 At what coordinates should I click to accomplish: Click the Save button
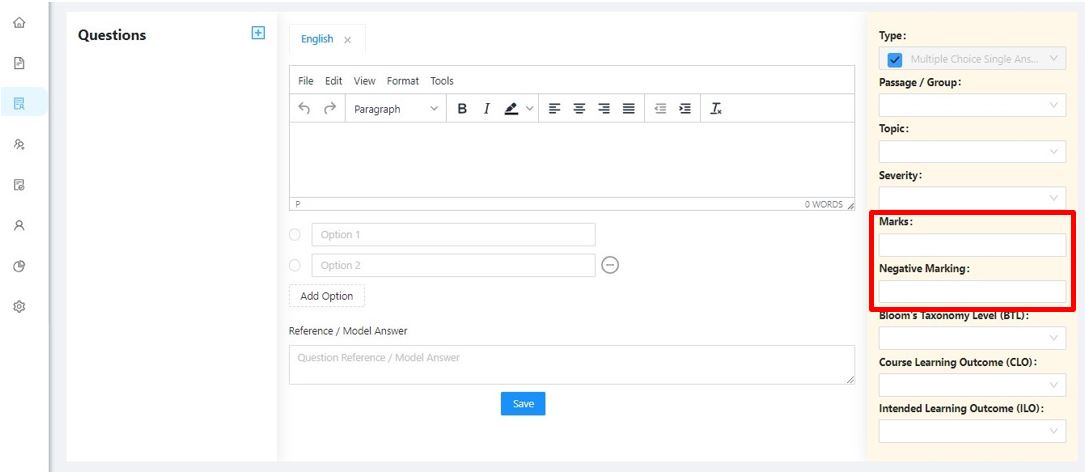523,404
